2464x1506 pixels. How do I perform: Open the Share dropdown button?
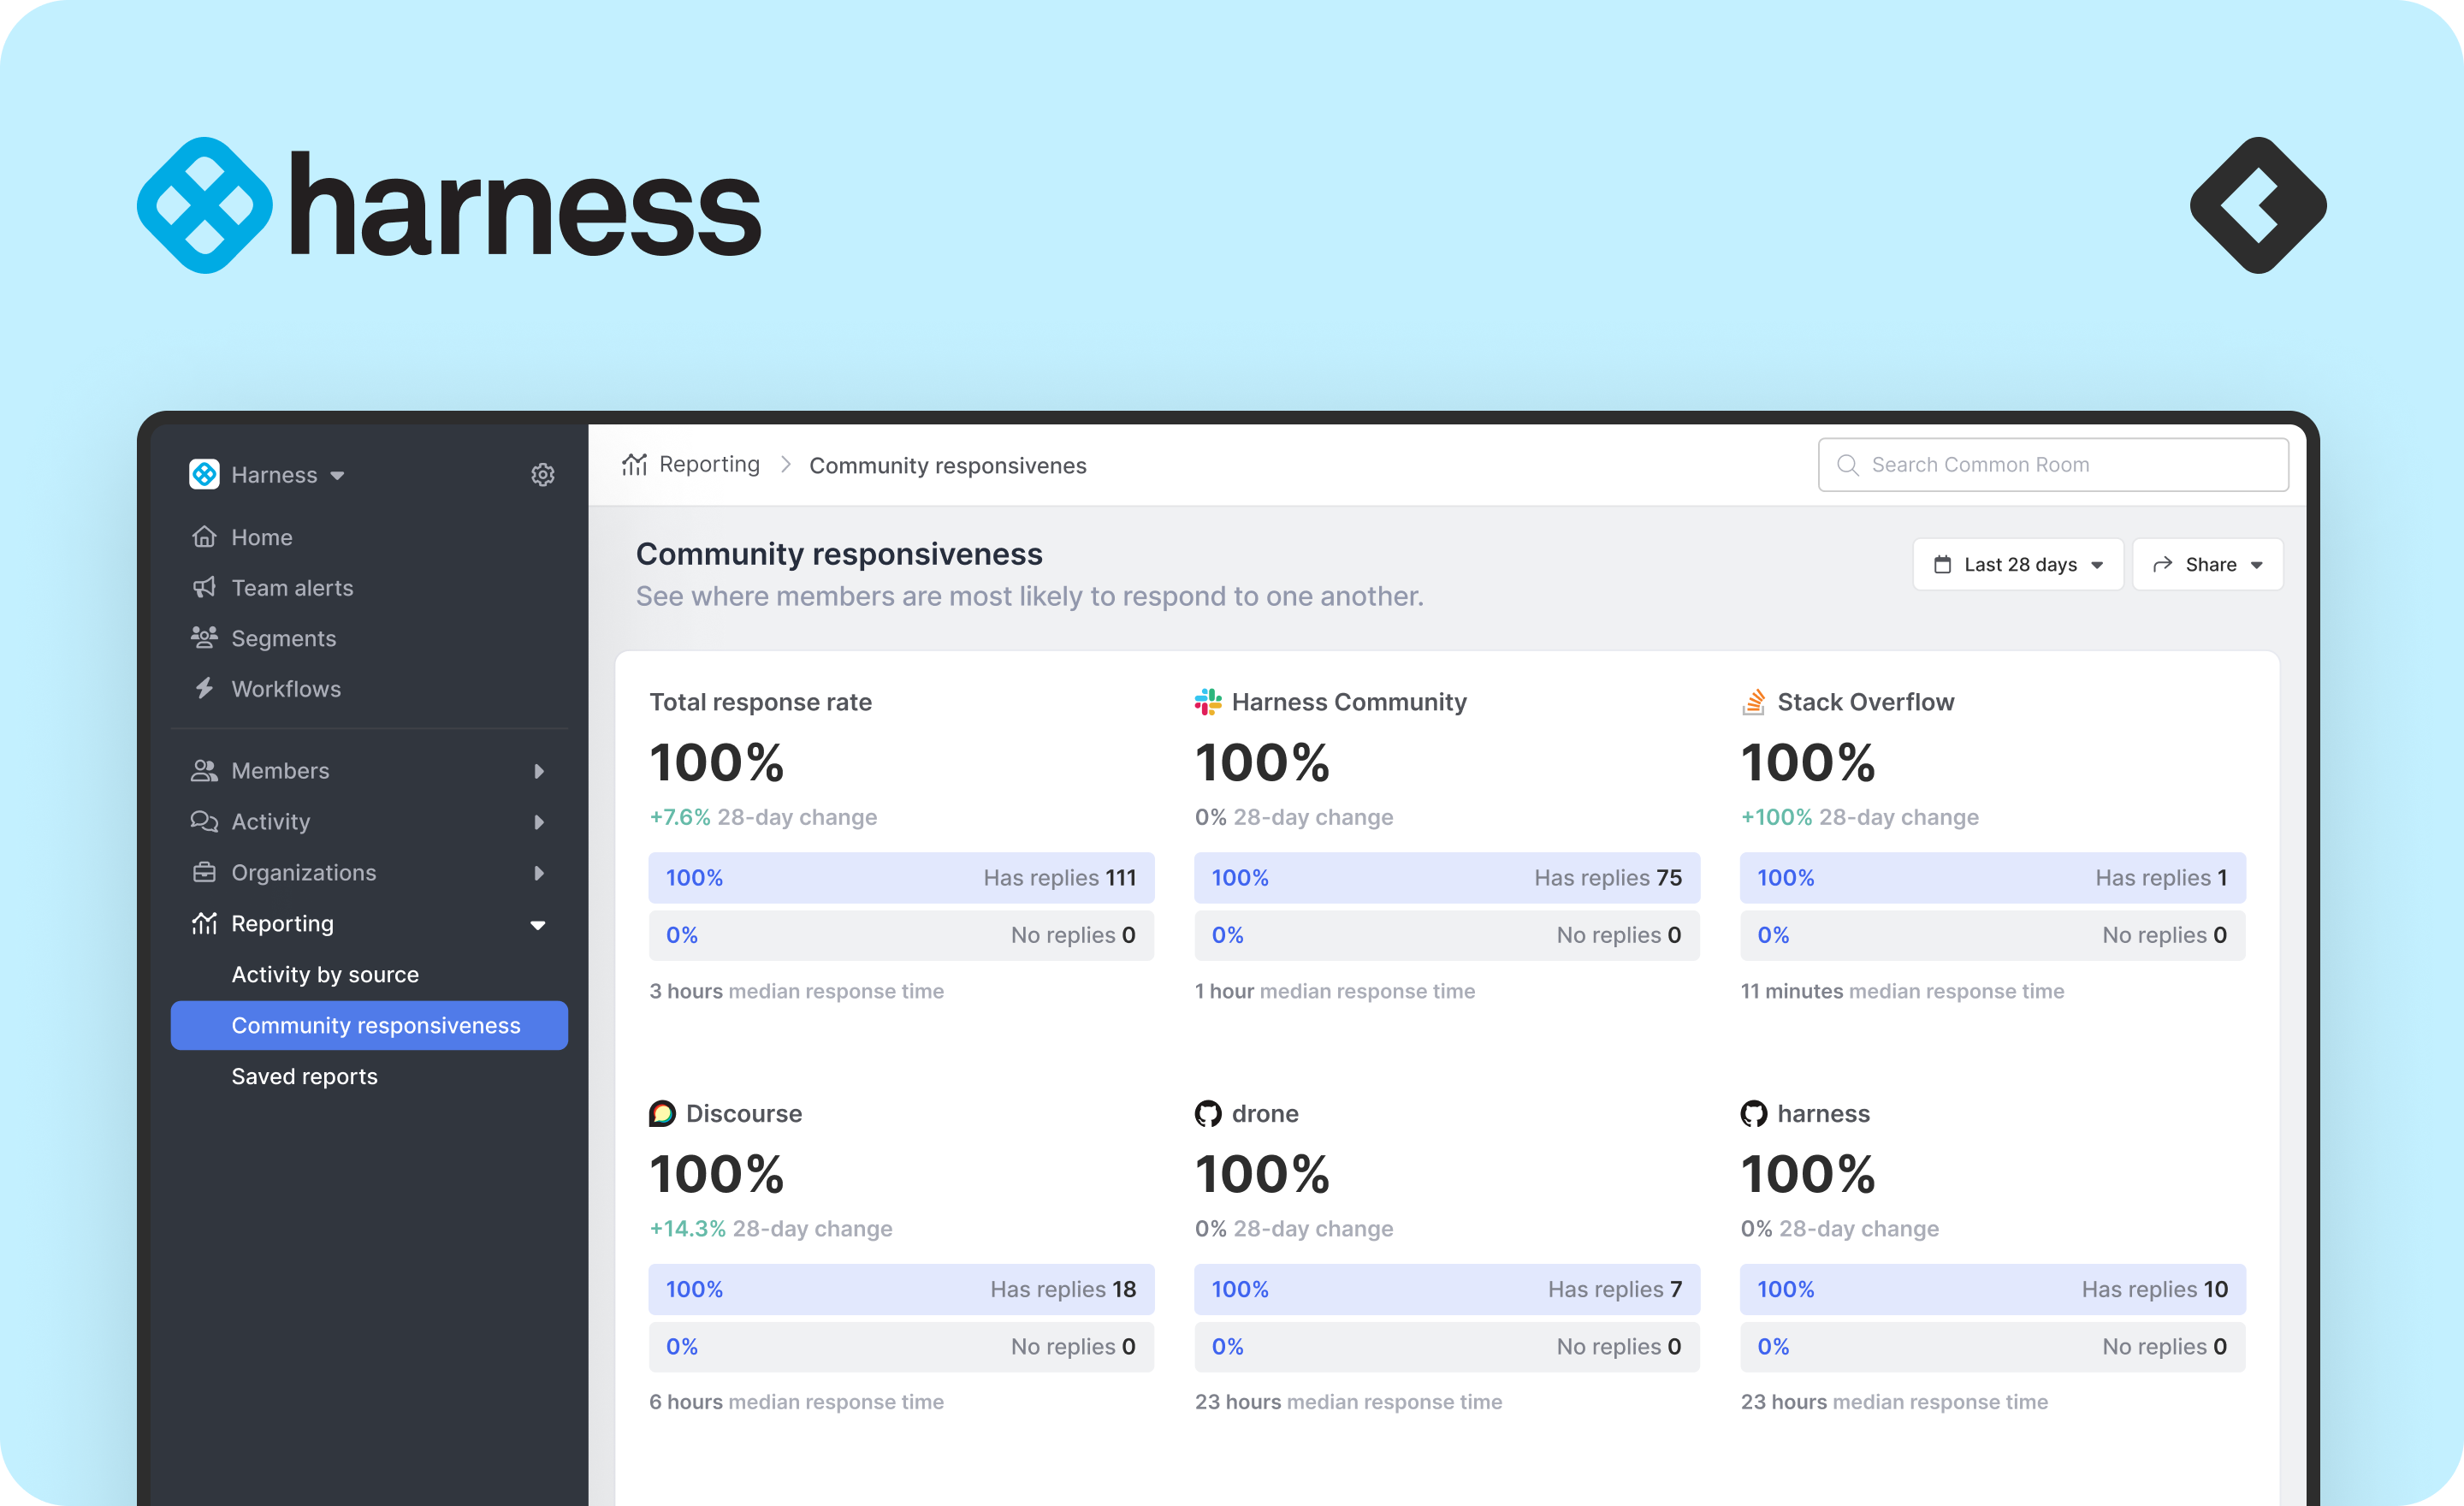[2207, 565]
